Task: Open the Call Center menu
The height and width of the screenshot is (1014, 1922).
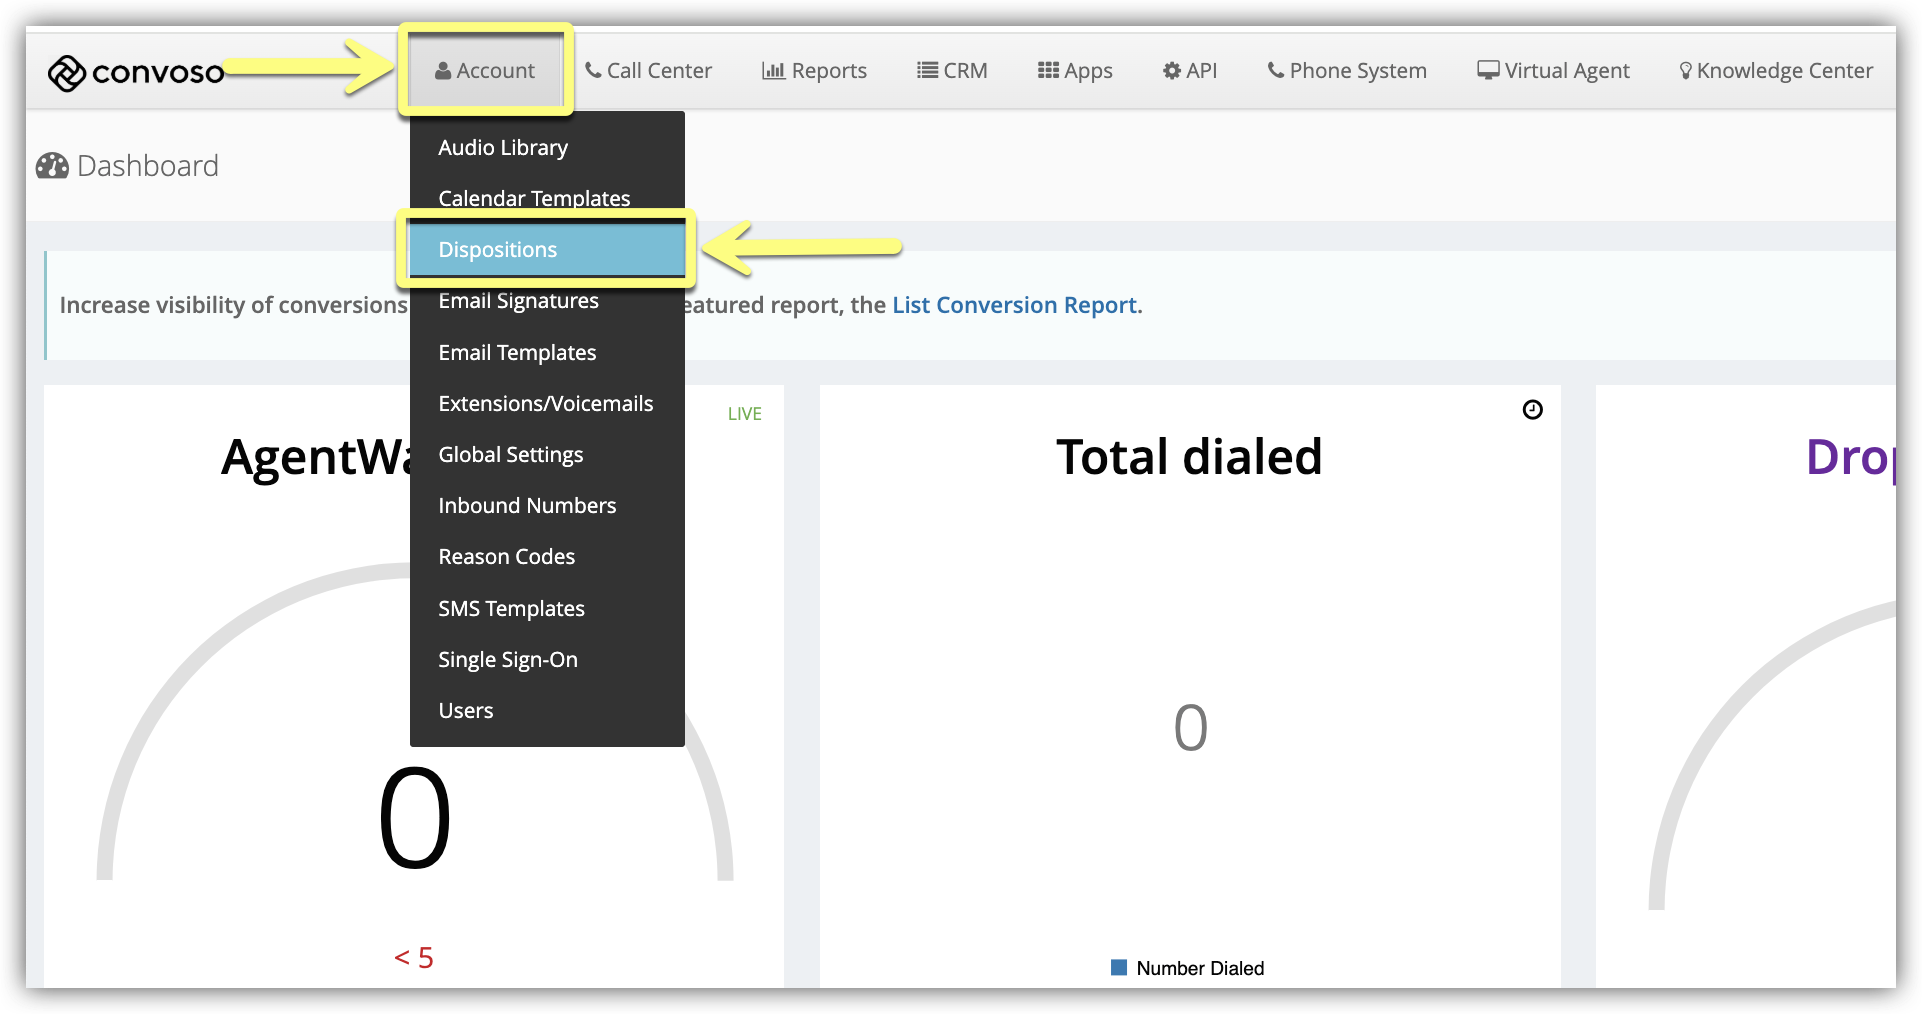Action: [648, 70]
